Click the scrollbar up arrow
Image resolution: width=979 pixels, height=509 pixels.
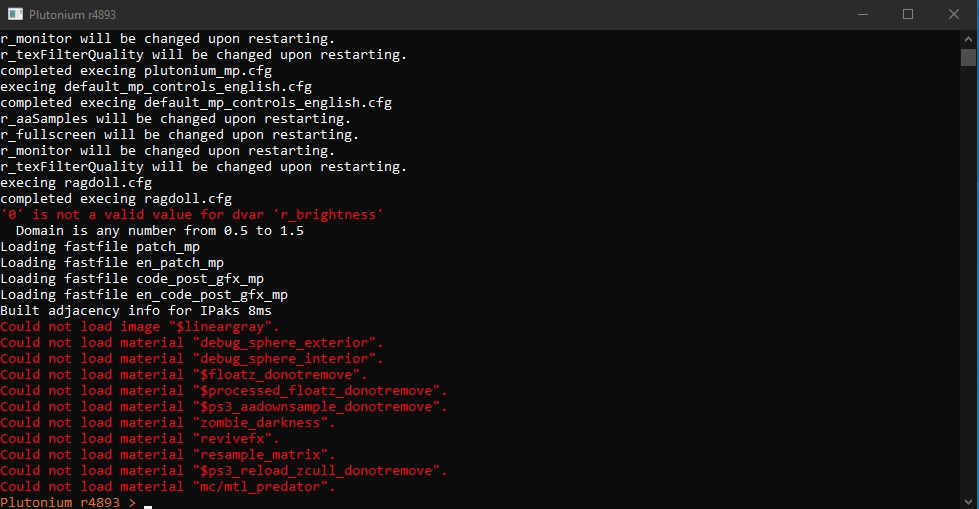[x=968, y=38]
